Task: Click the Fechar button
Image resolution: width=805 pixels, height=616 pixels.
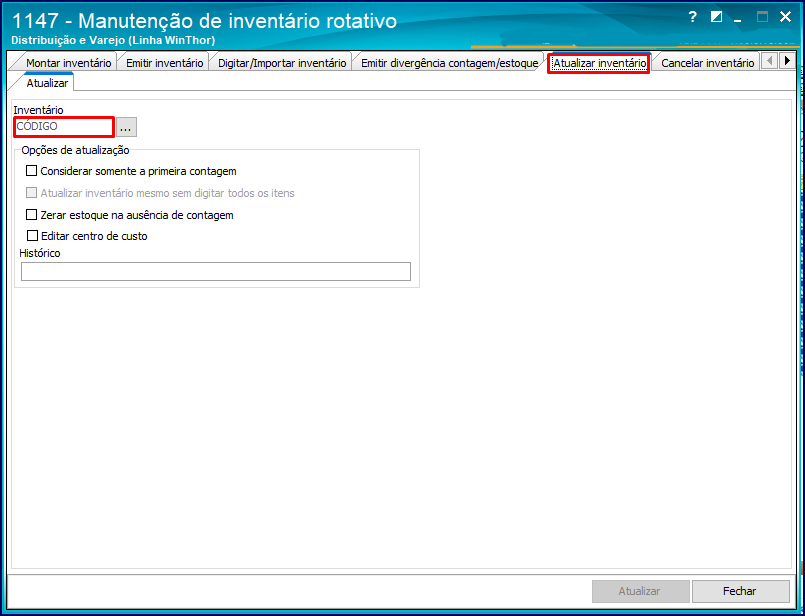Action: [740, 591]
